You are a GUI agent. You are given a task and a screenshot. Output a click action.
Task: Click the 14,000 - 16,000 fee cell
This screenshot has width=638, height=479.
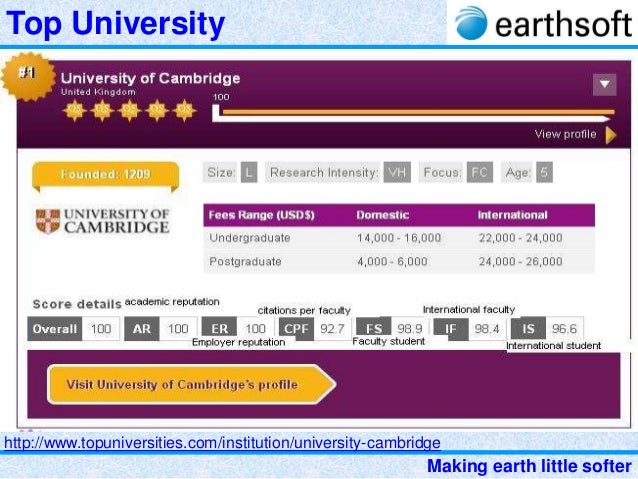click(x=399, y=238)
